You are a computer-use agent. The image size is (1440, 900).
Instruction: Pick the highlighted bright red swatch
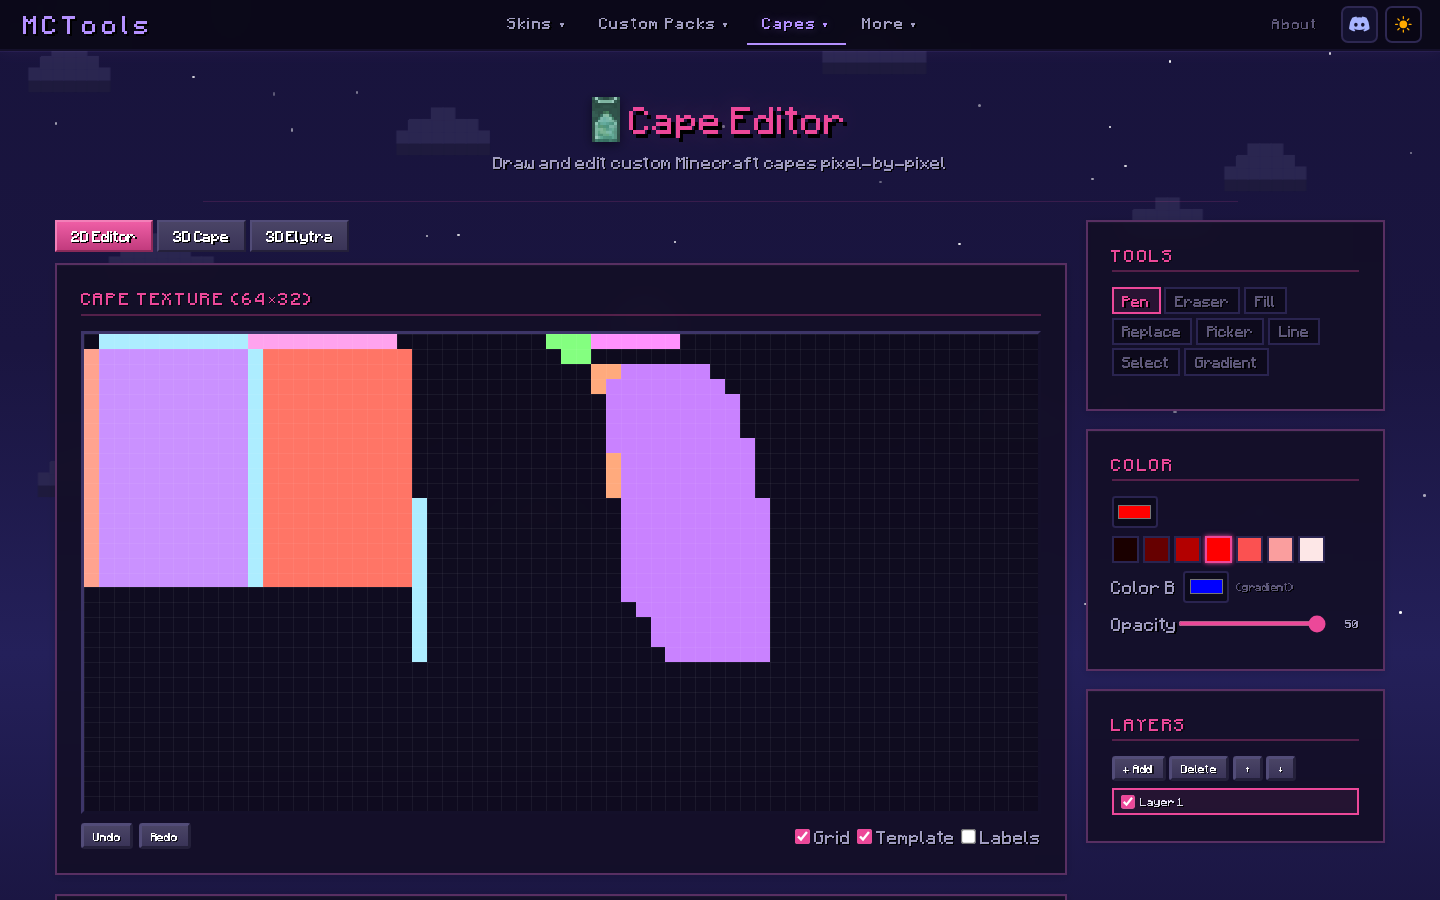tap(1218, 549)
